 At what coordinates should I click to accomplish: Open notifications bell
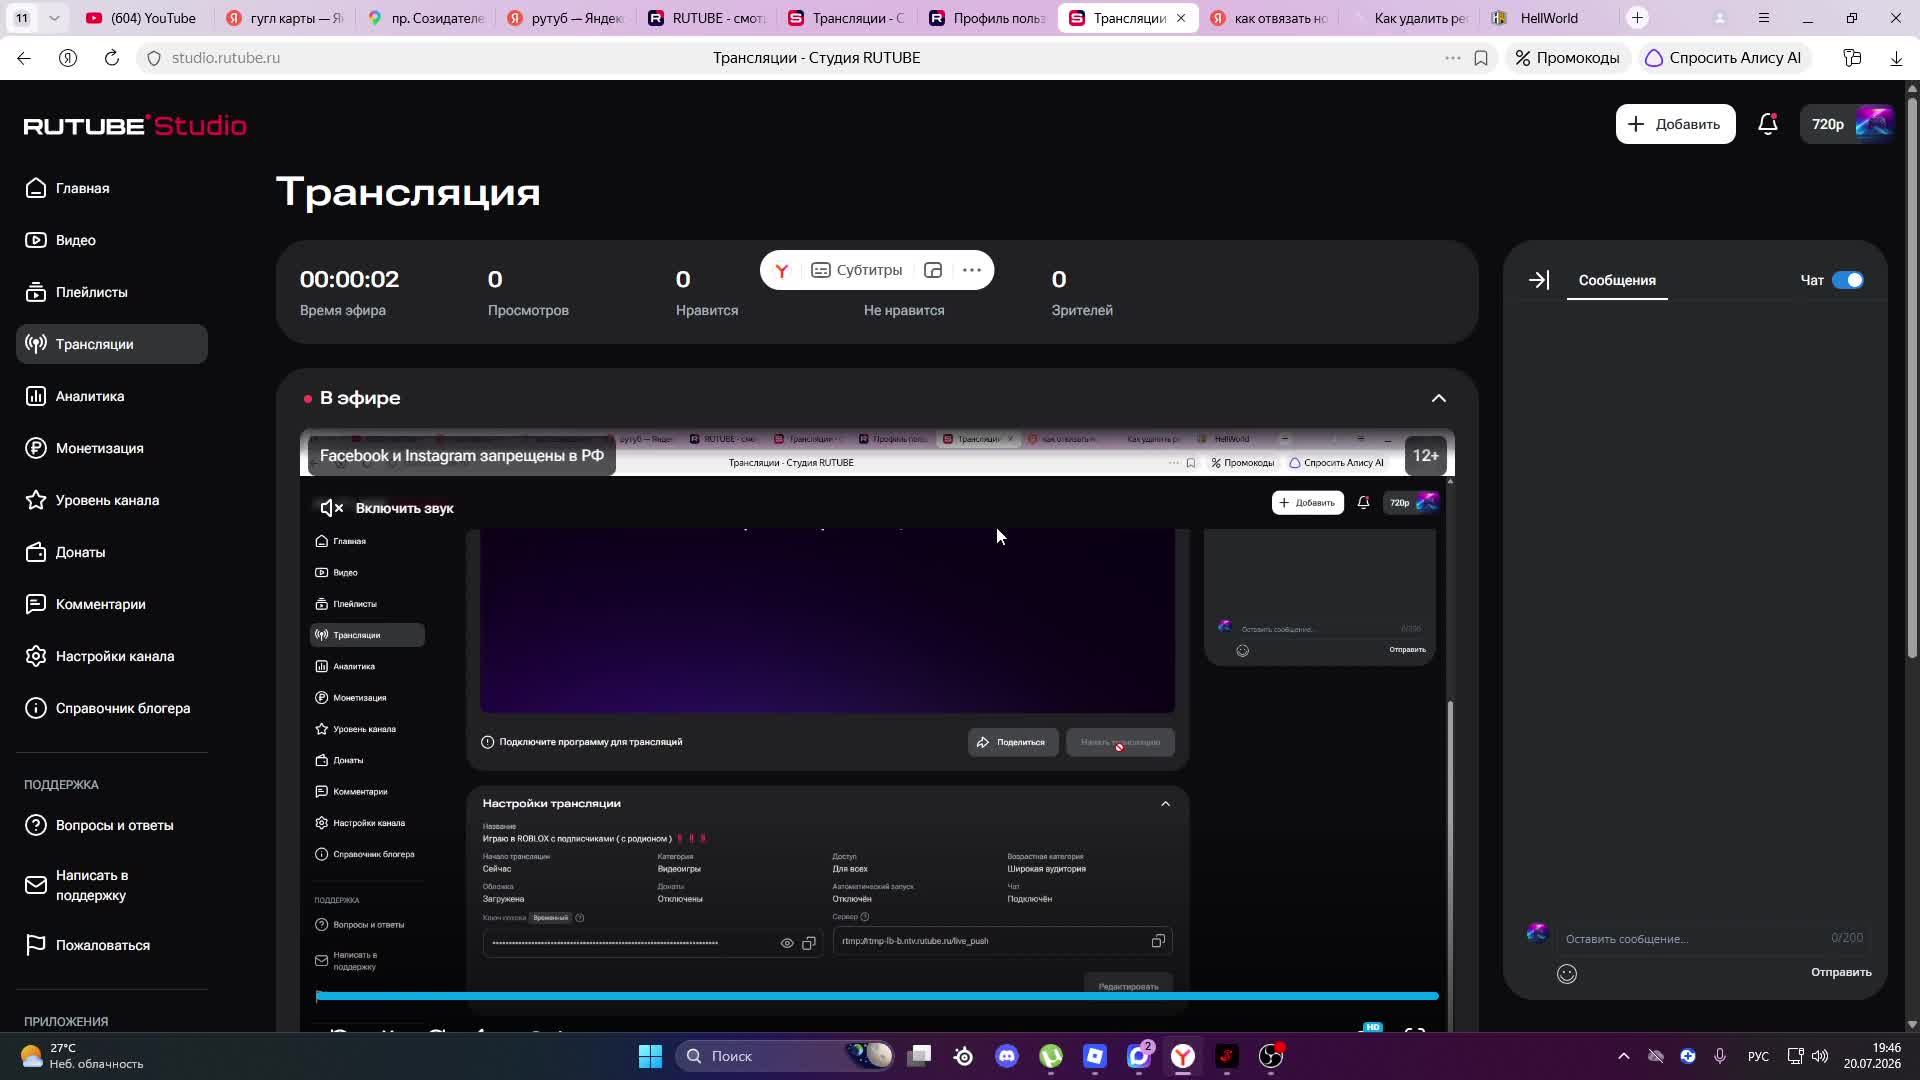pyautogui.click(x=1768, y=124)
